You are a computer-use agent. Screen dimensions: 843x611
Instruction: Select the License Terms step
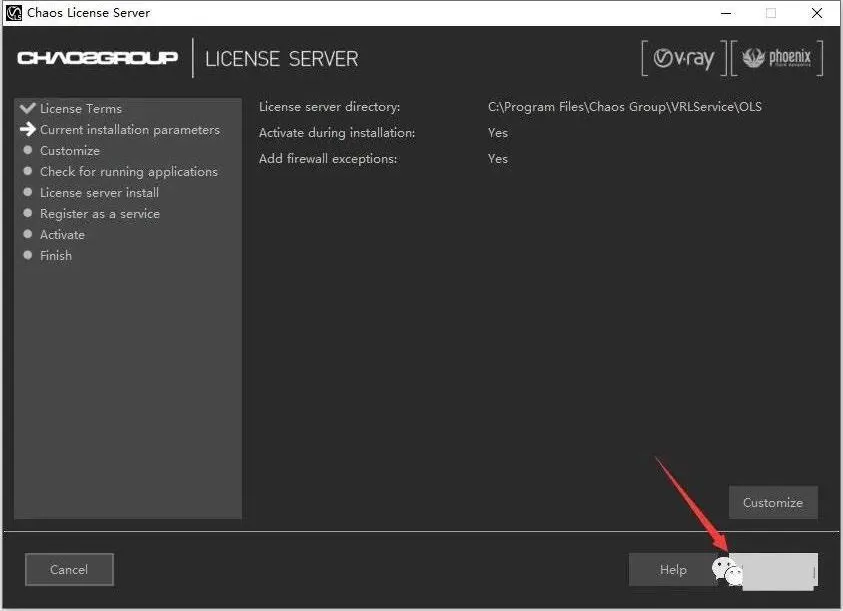point(81,109)
